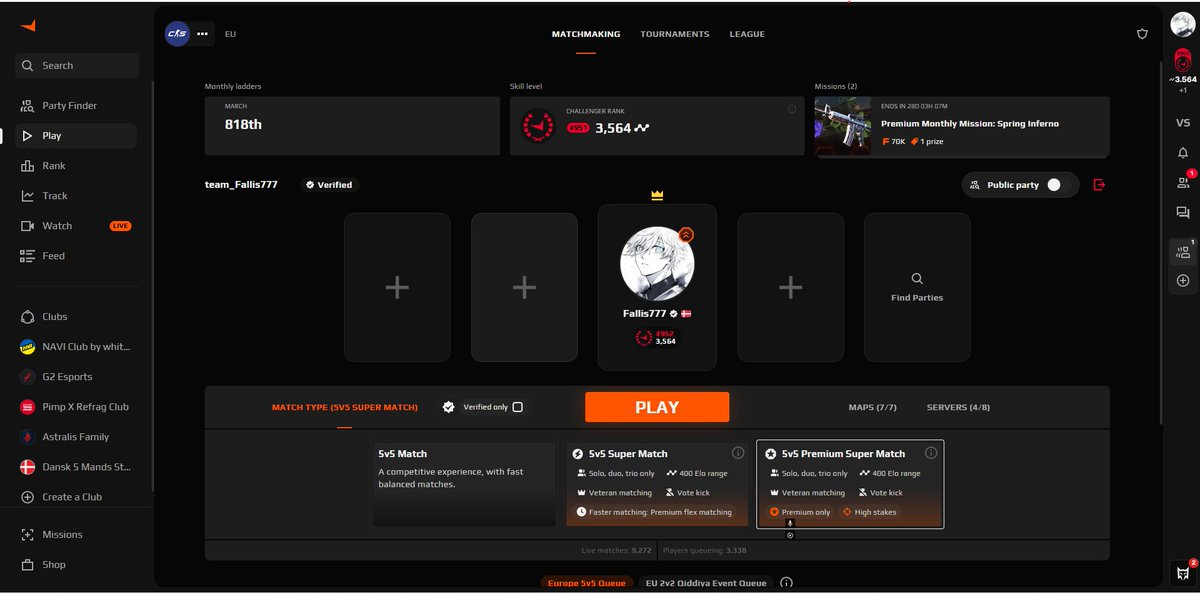The width and height of the screenshot is (1200, 593).
Task: Leave the party with red exit icon
Action: (x=1100, y=185)
